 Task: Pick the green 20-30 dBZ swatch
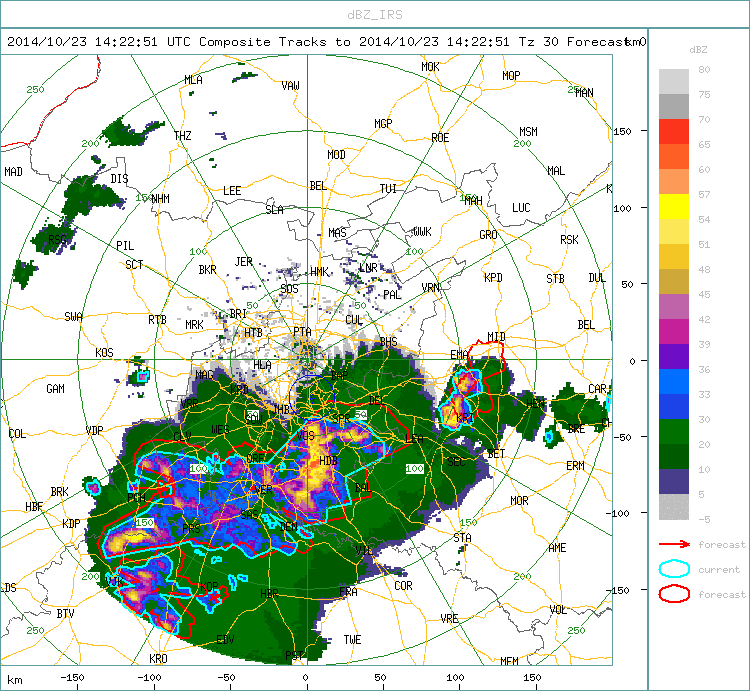pyautogui.click(x=674, y=432)
